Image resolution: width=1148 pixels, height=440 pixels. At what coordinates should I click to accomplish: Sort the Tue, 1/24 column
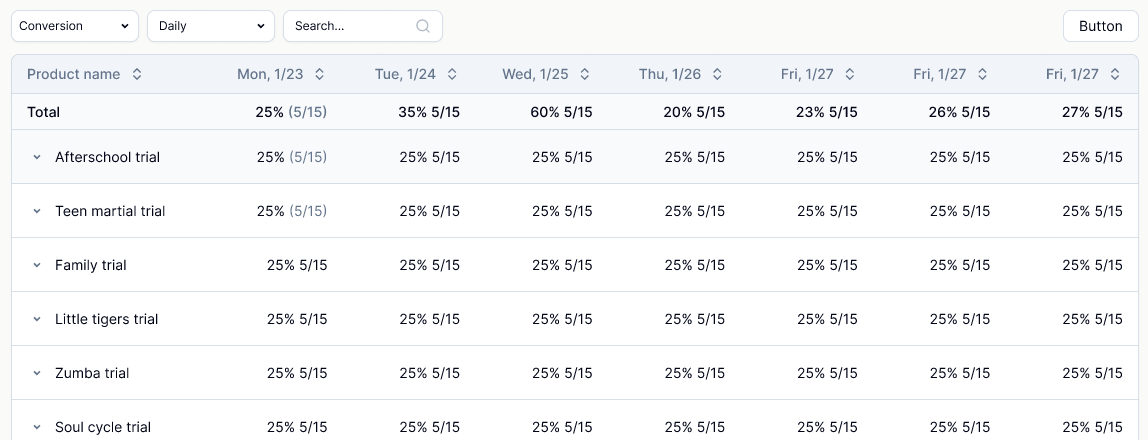[x=452, y=74]
